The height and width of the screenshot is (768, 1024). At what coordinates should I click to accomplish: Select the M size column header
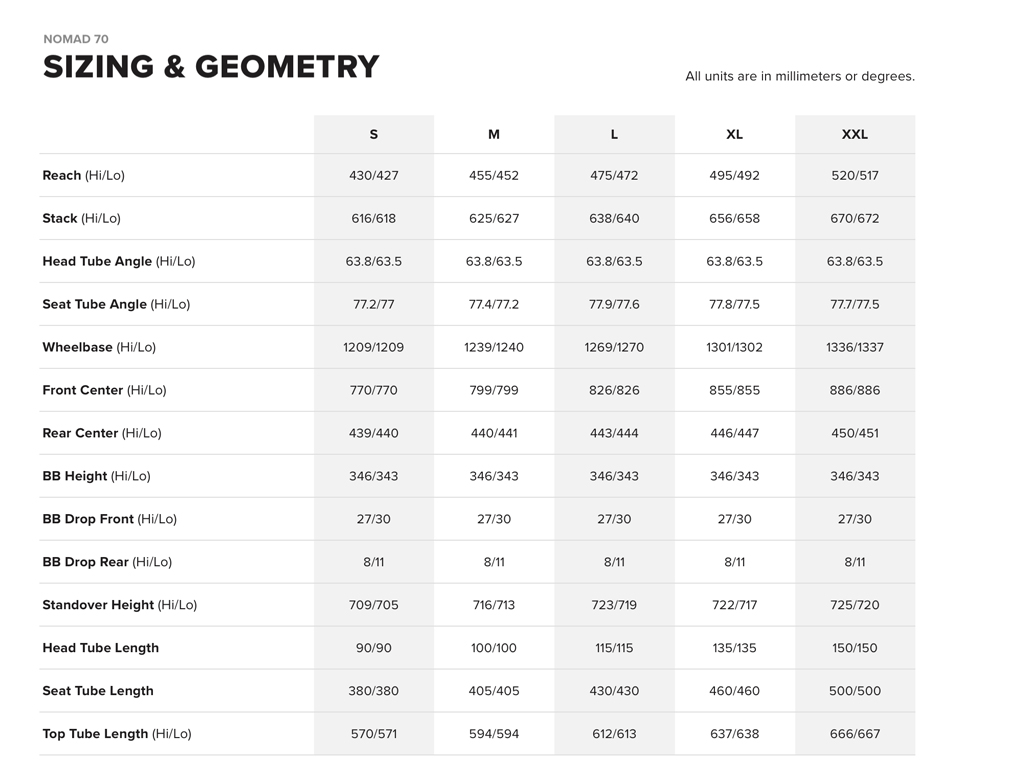(x=494, y=134)
